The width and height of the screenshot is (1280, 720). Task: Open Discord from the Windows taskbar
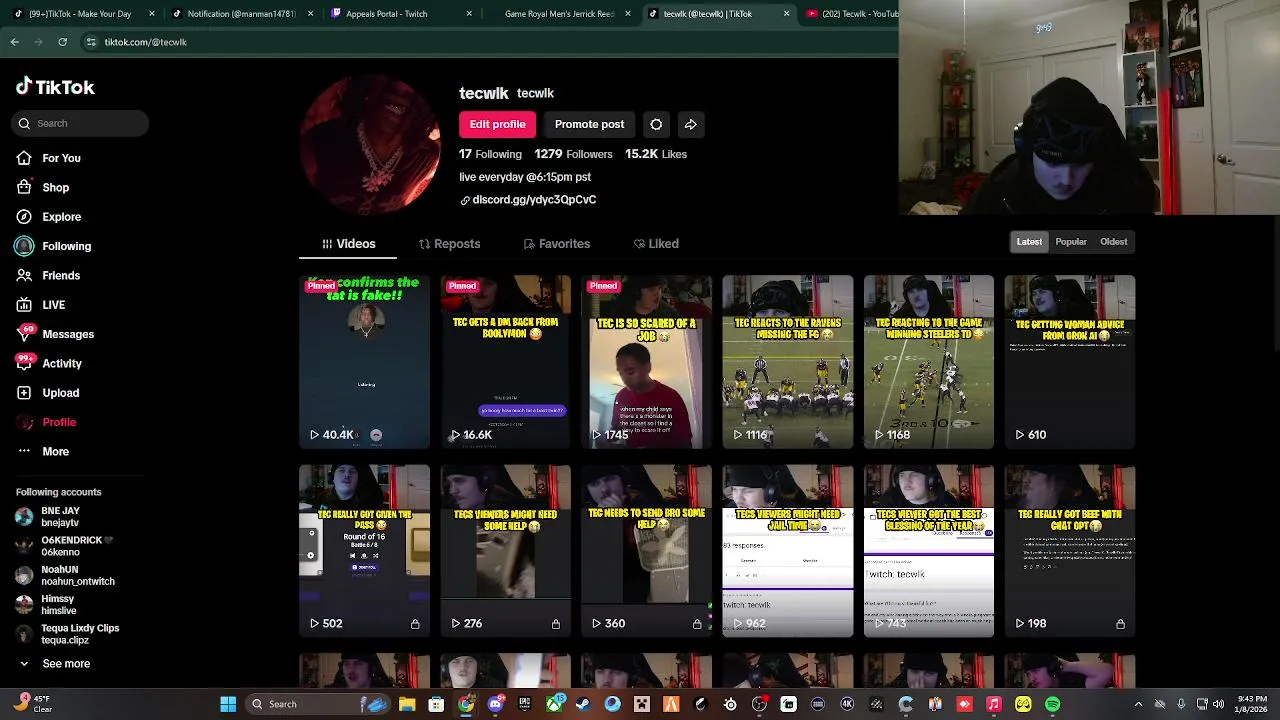[x=495, y=704]
